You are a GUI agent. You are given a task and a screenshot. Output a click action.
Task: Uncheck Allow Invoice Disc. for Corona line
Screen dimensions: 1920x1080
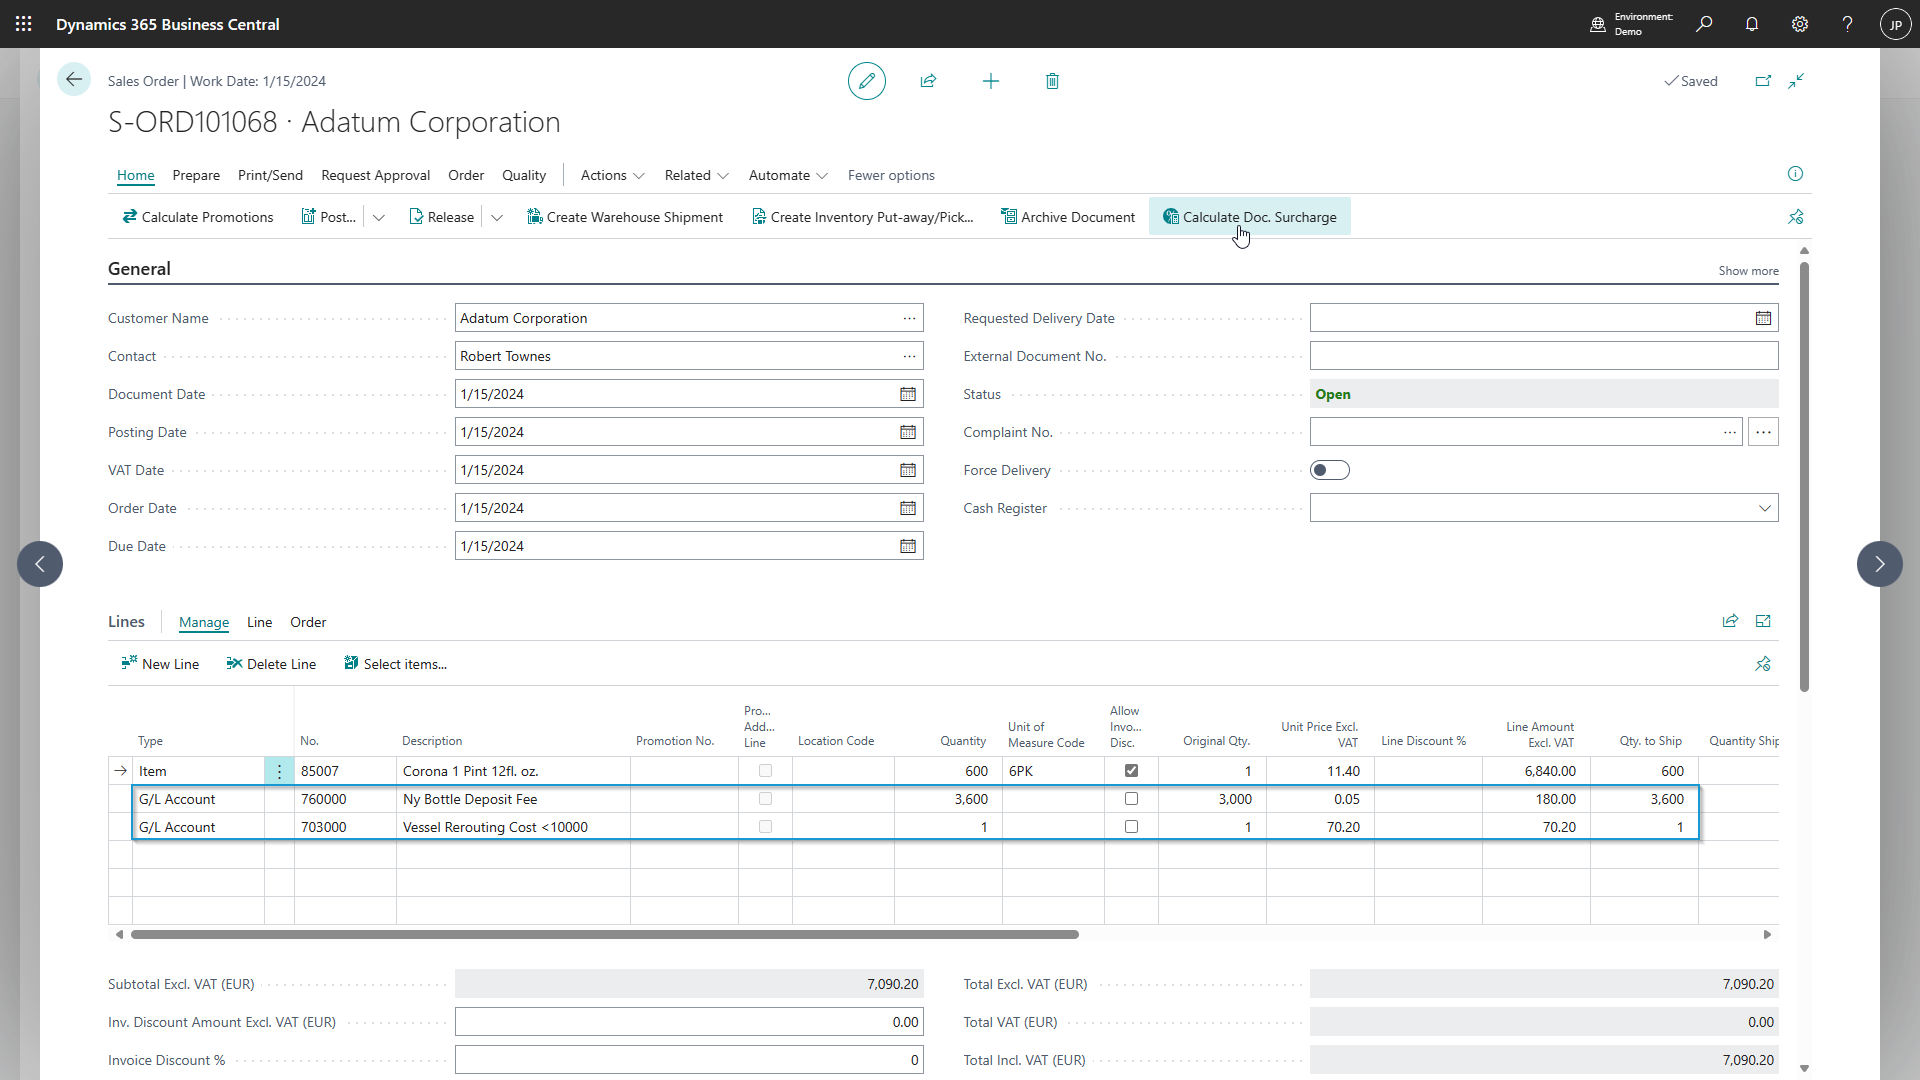(1131, 771)
